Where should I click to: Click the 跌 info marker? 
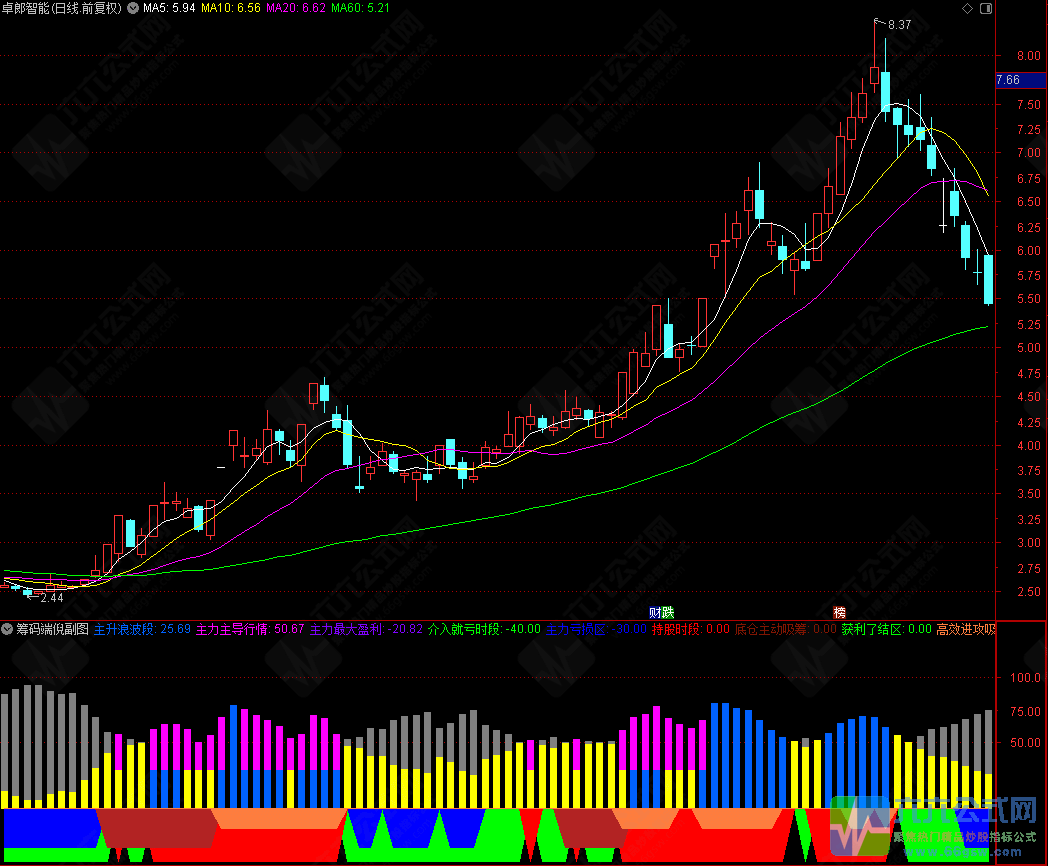(668, 612)
